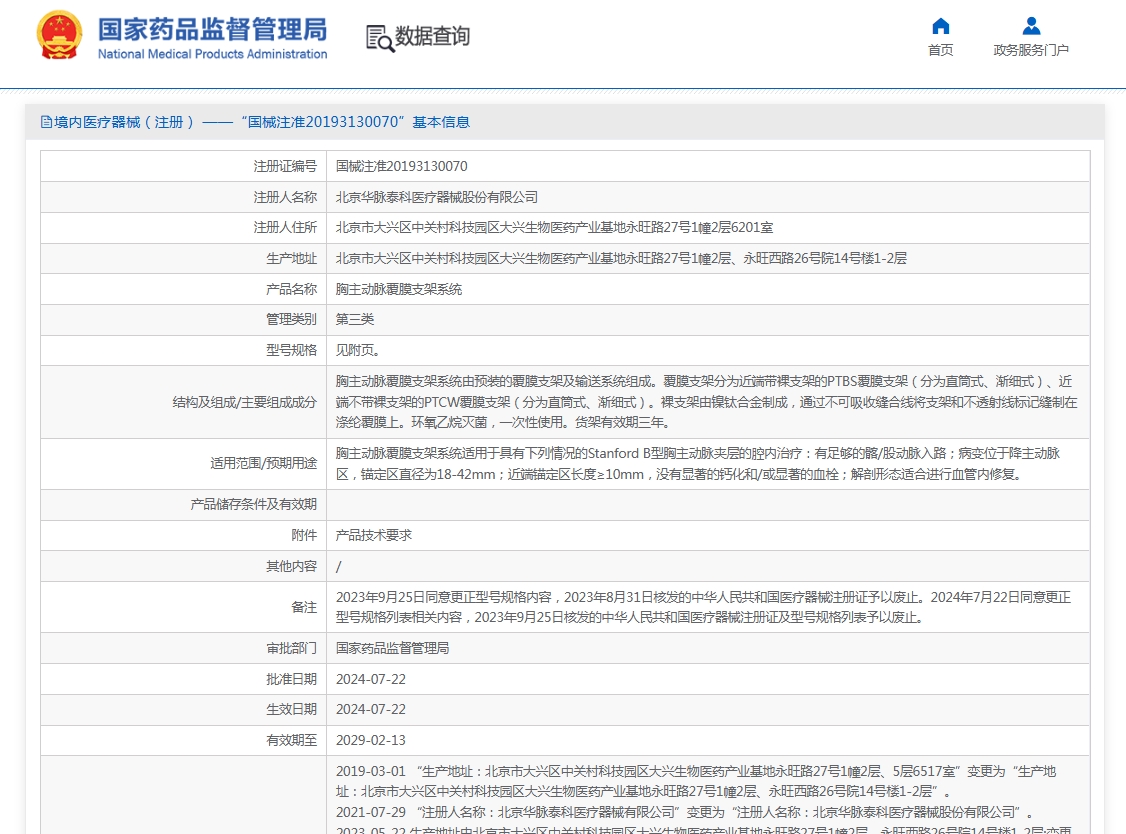This screenshot has height=834, width=1126.
Task: Click the 生产地址 label cell
Action: coord(184,259)
